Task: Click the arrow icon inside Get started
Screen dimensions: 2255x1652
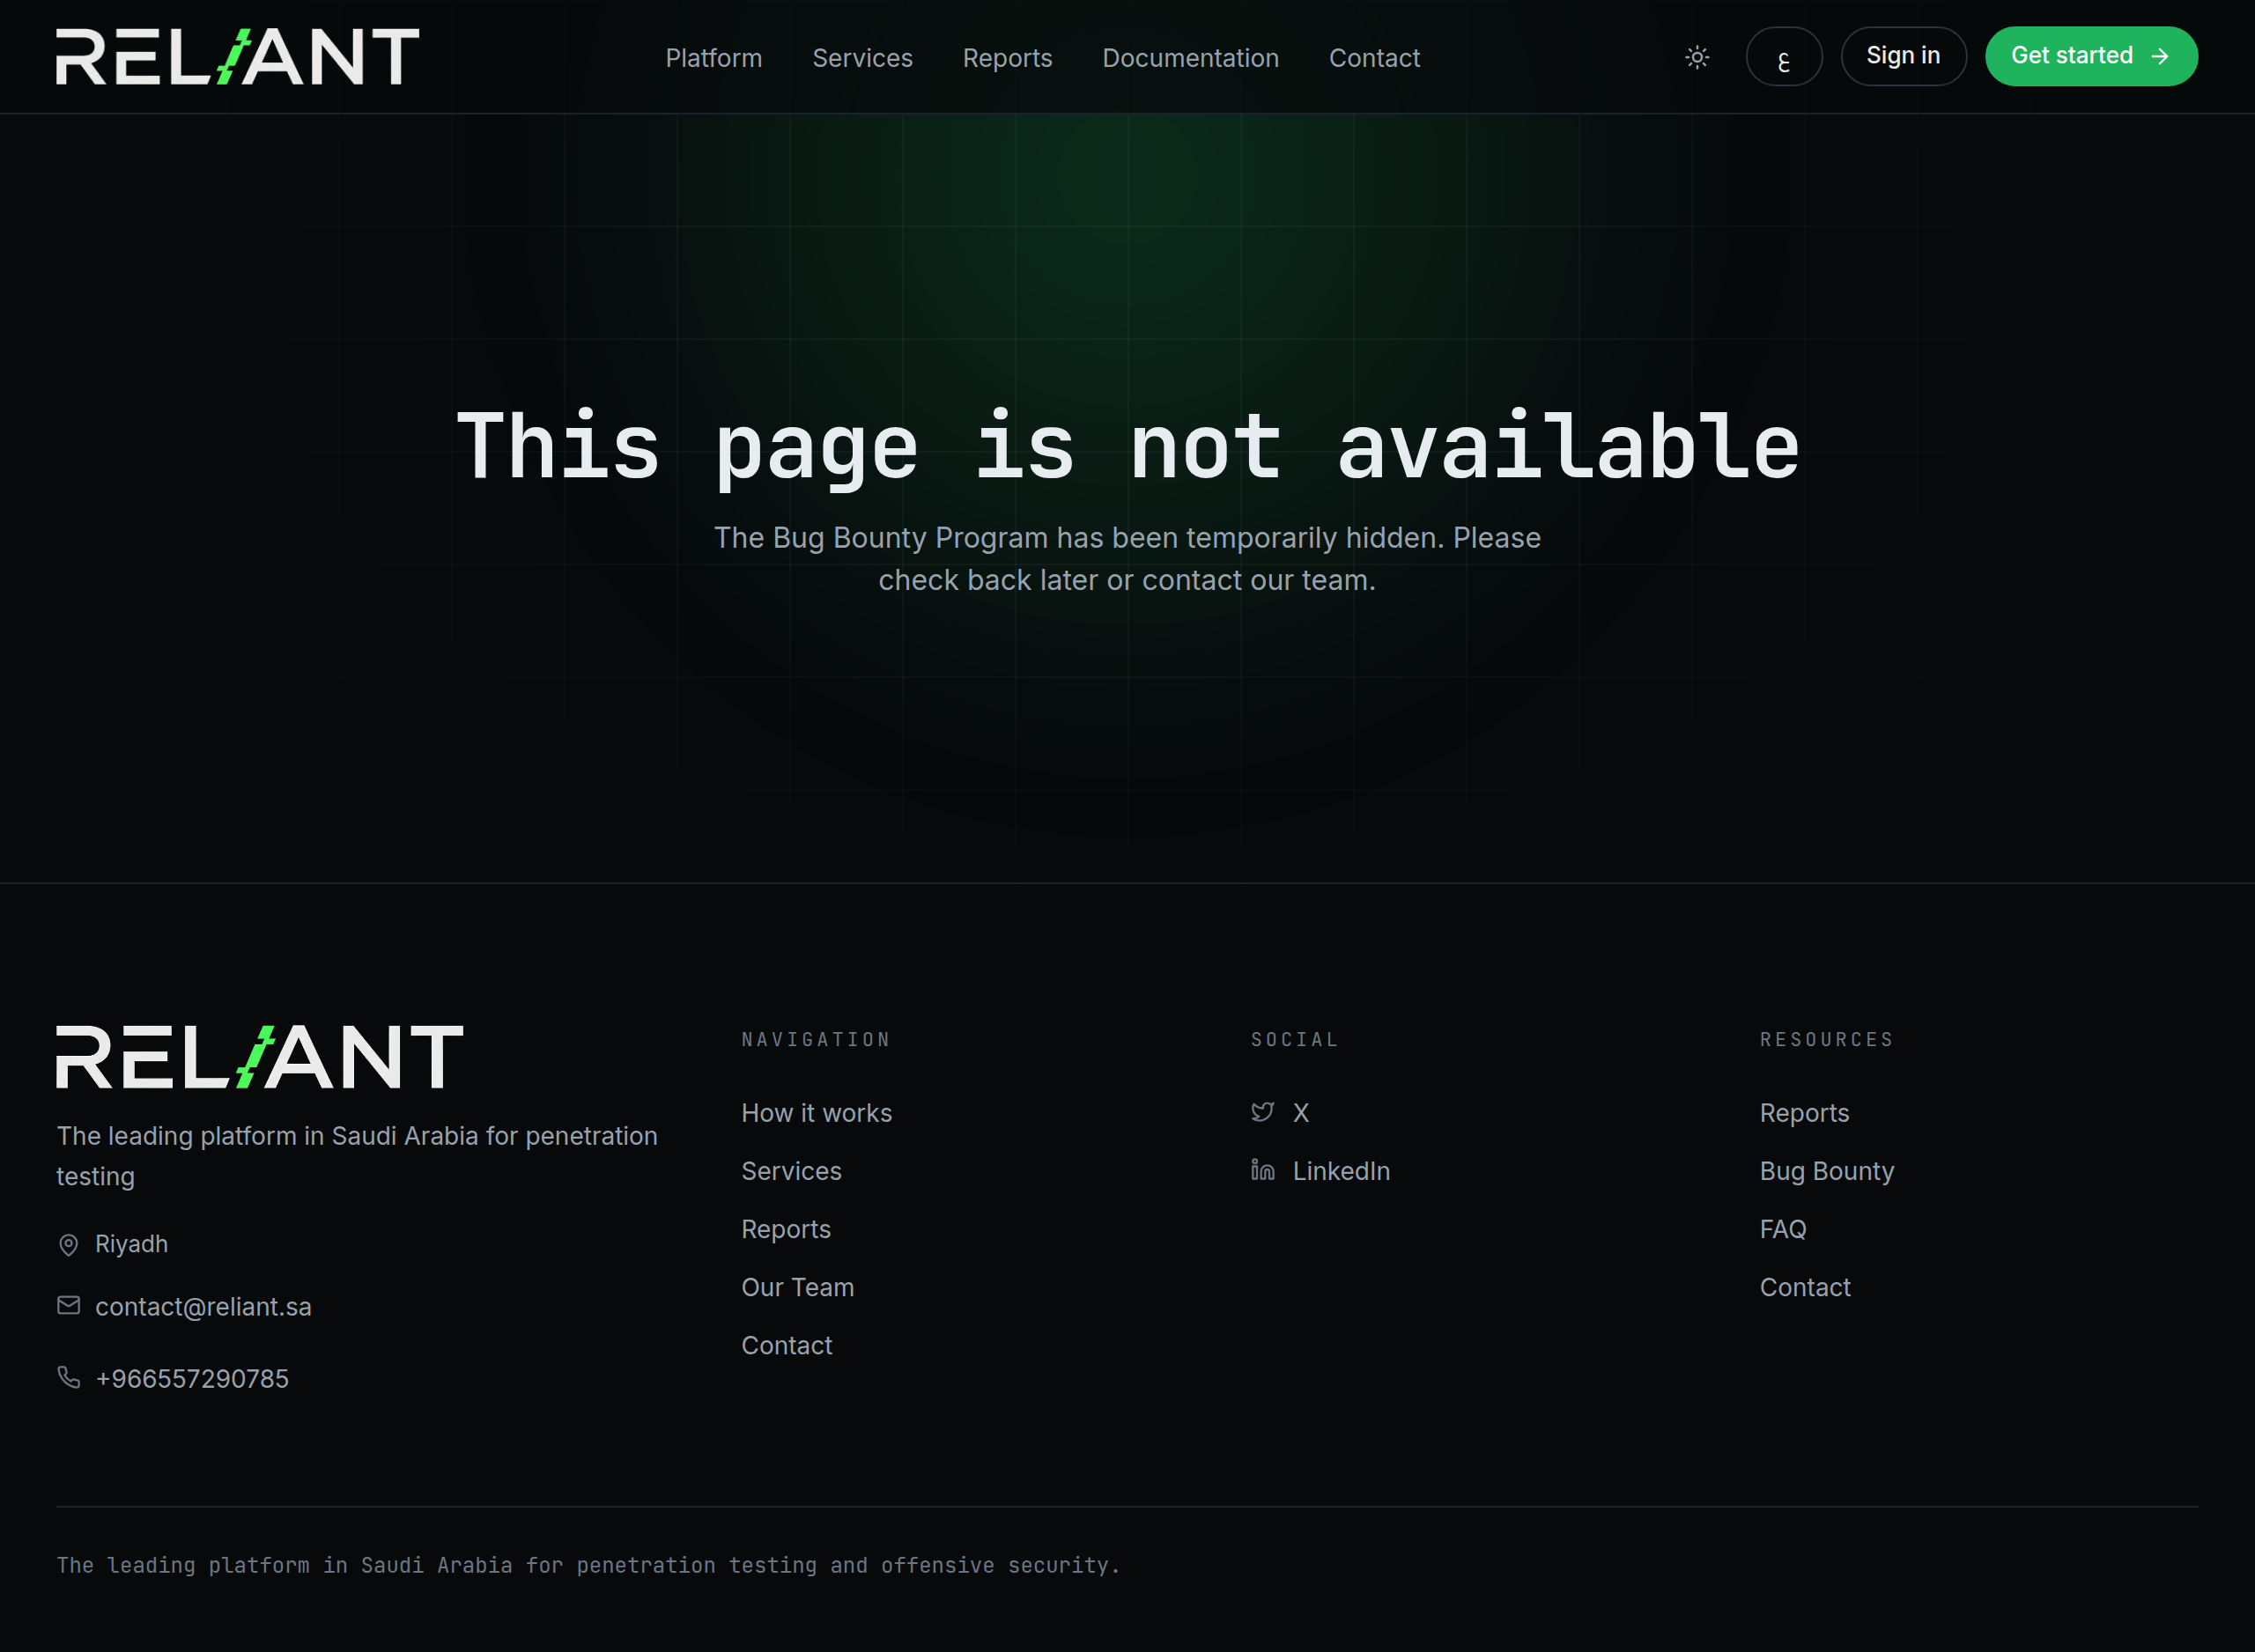Action: 2159,57
